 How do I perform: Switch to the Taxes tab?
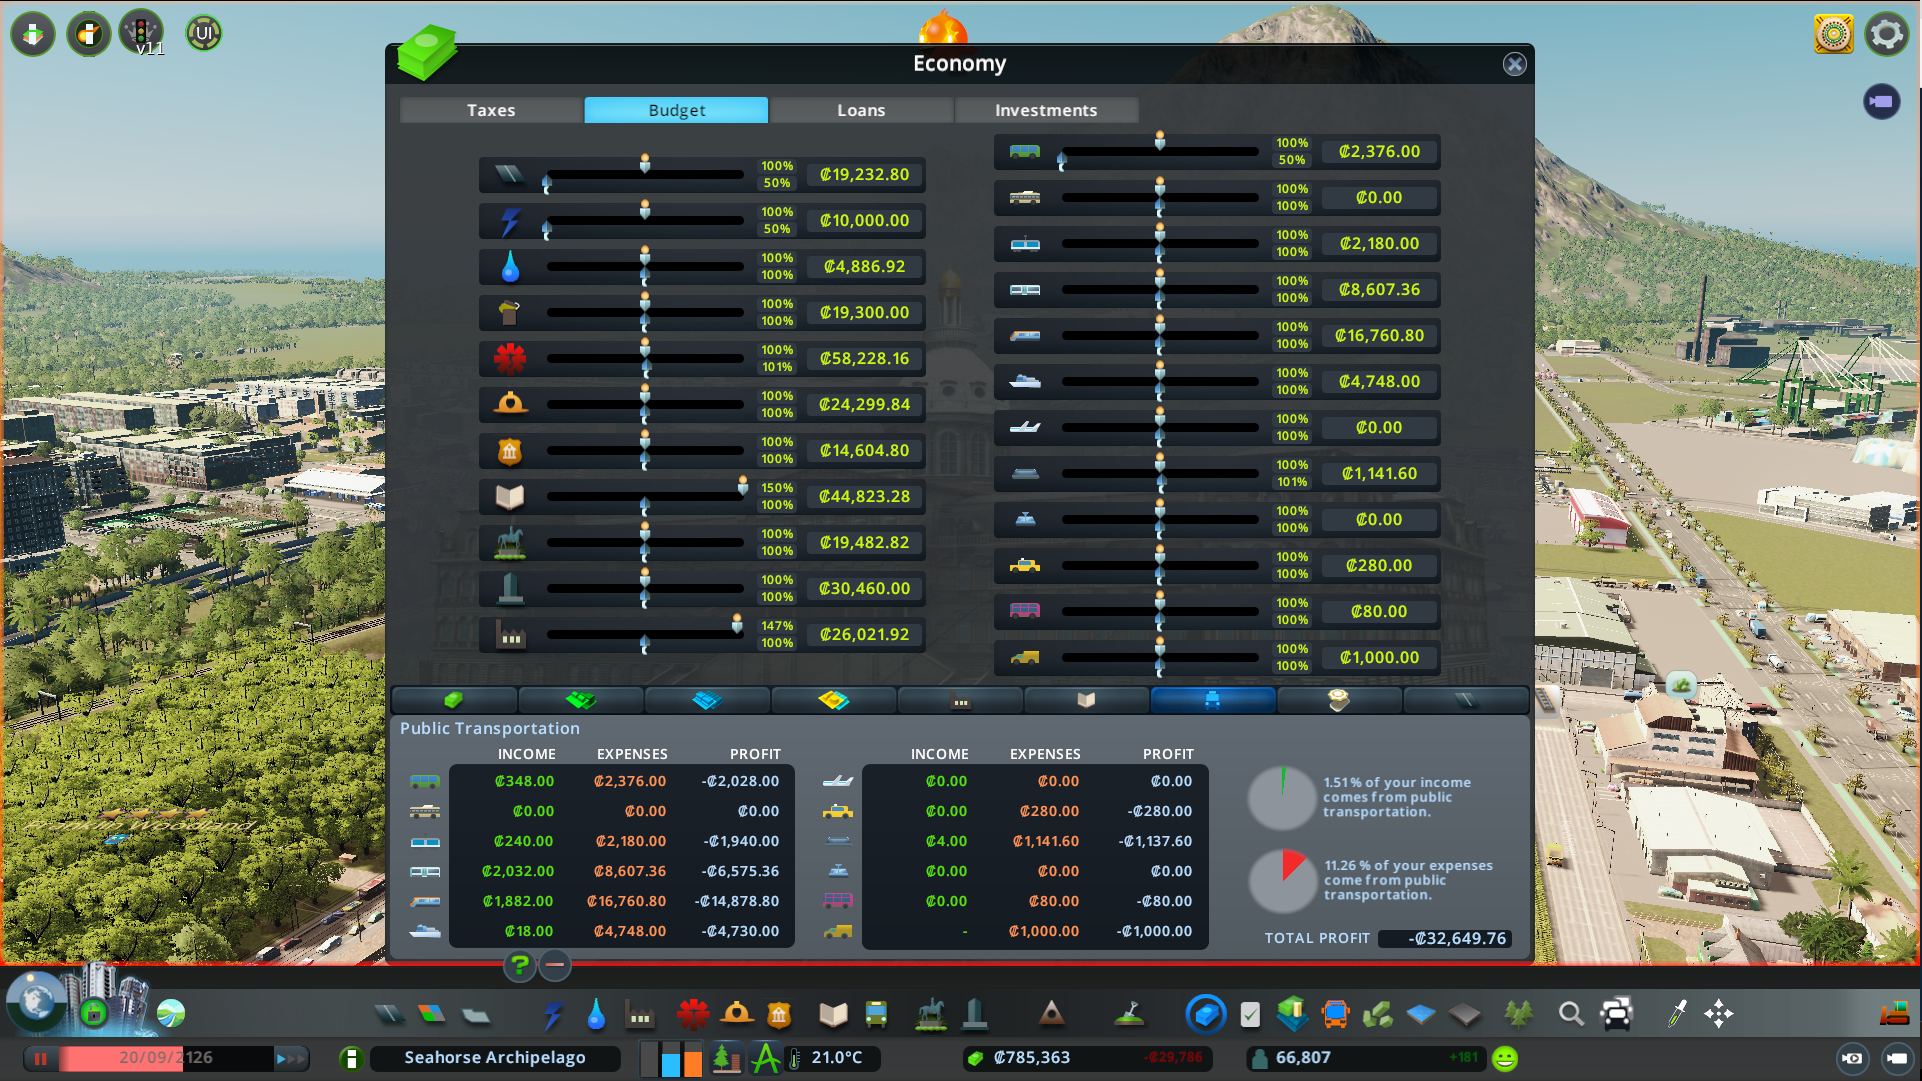491,110
